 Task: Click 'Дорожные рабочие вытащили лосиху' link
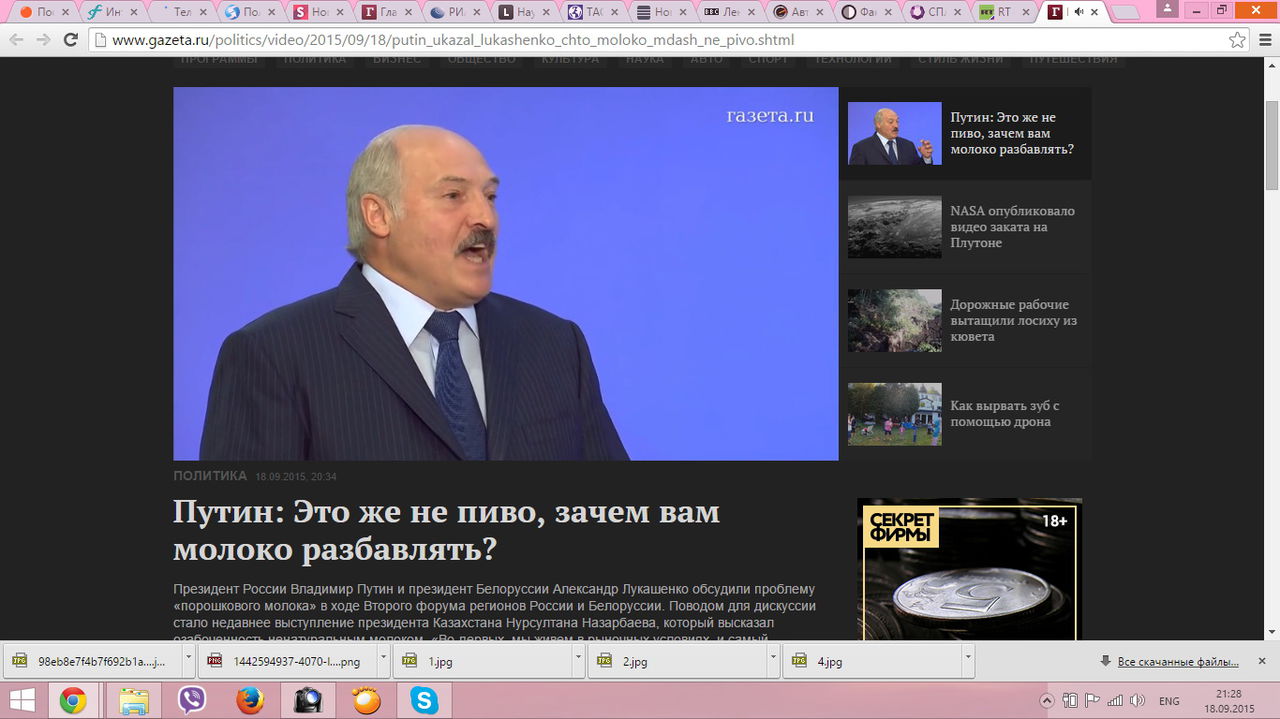coord(1013,320)
